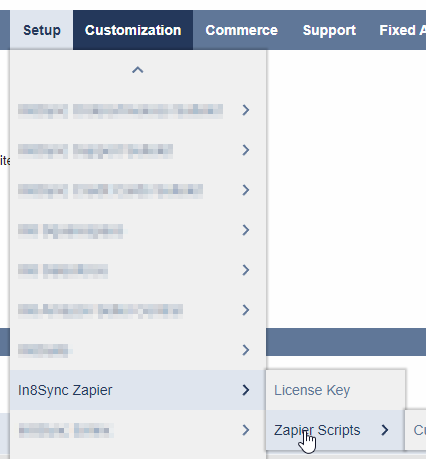Open the Commerce menu
Screen dimensions: 426x459
[242, 30]
